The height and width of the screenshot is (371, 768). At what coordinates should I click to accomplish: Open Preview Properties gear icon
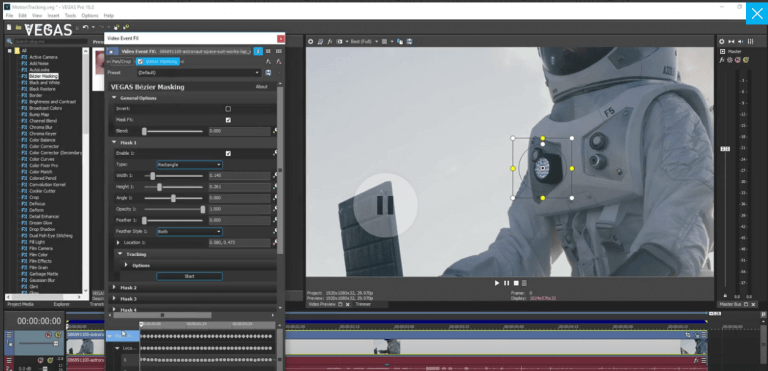click(x=311, y=42)
